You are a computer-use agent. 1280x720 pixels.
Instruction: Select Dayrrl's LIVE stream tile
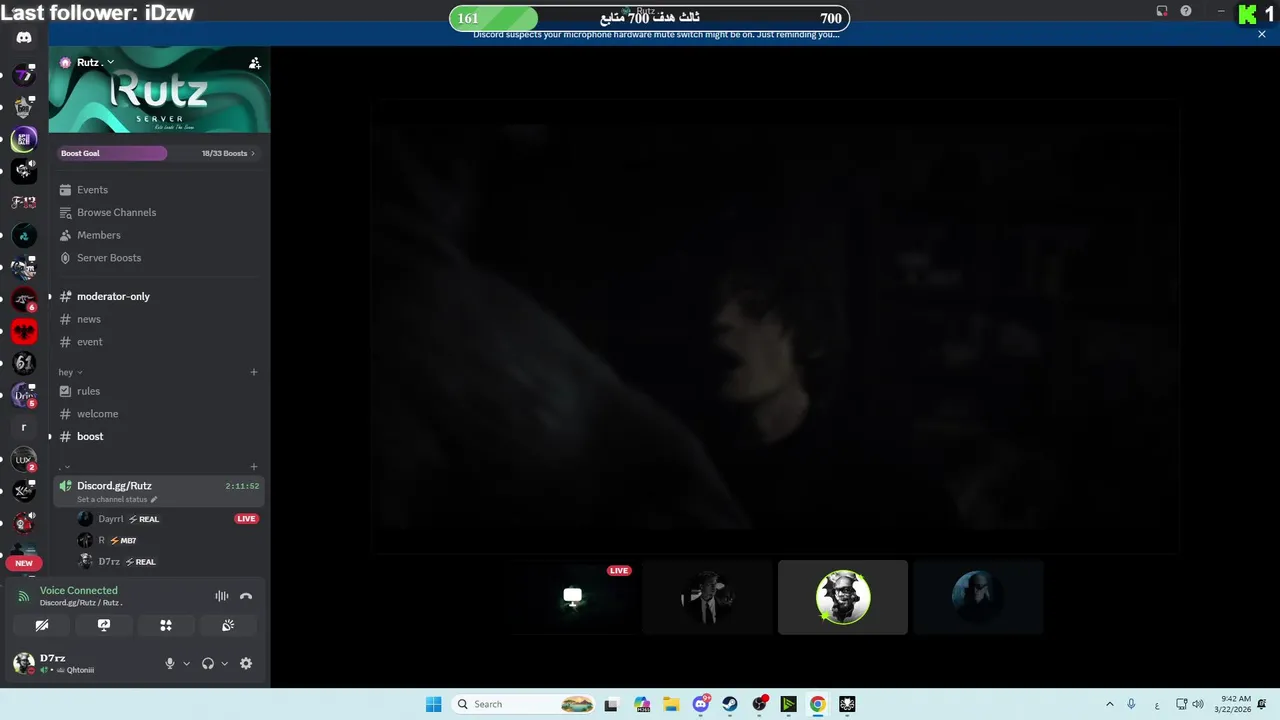click(x=572, y=597)
